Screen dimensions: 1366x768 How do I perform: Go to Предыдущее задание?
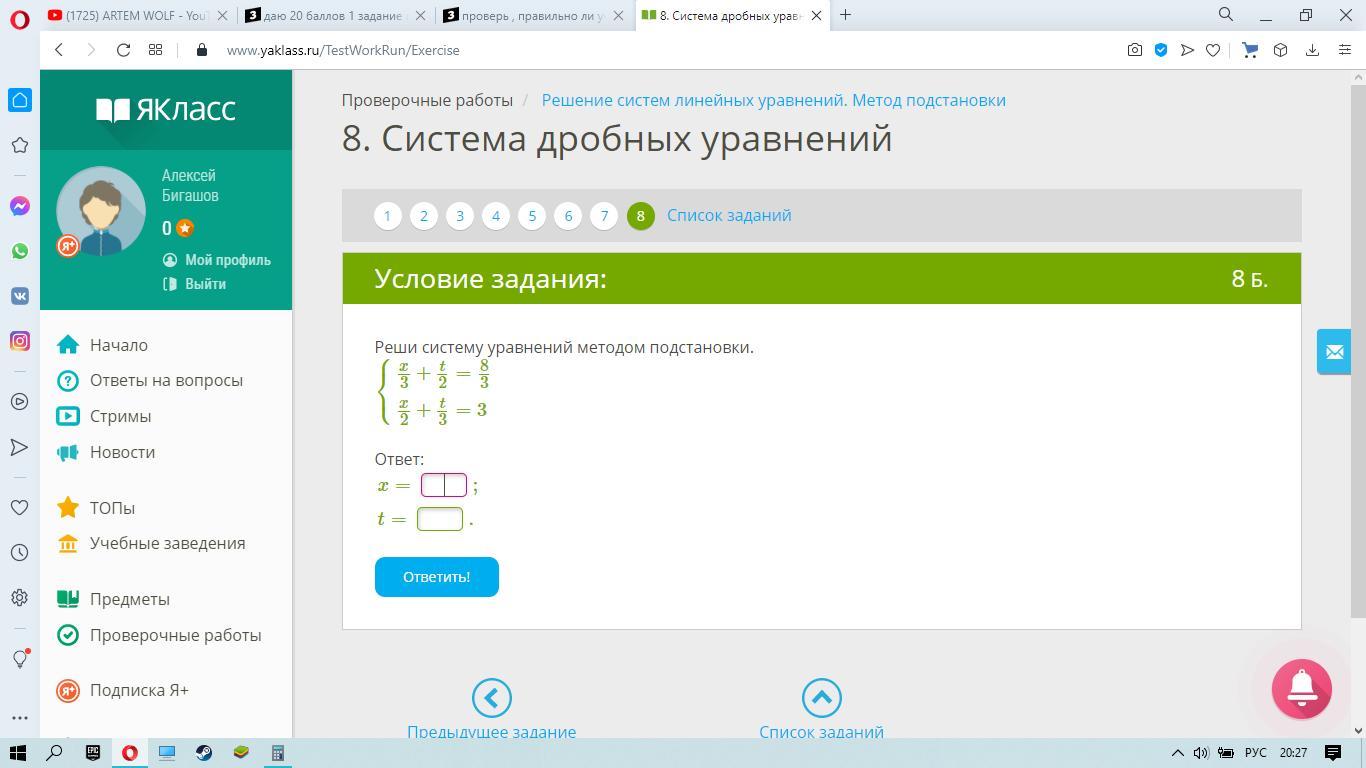[491, 710]
